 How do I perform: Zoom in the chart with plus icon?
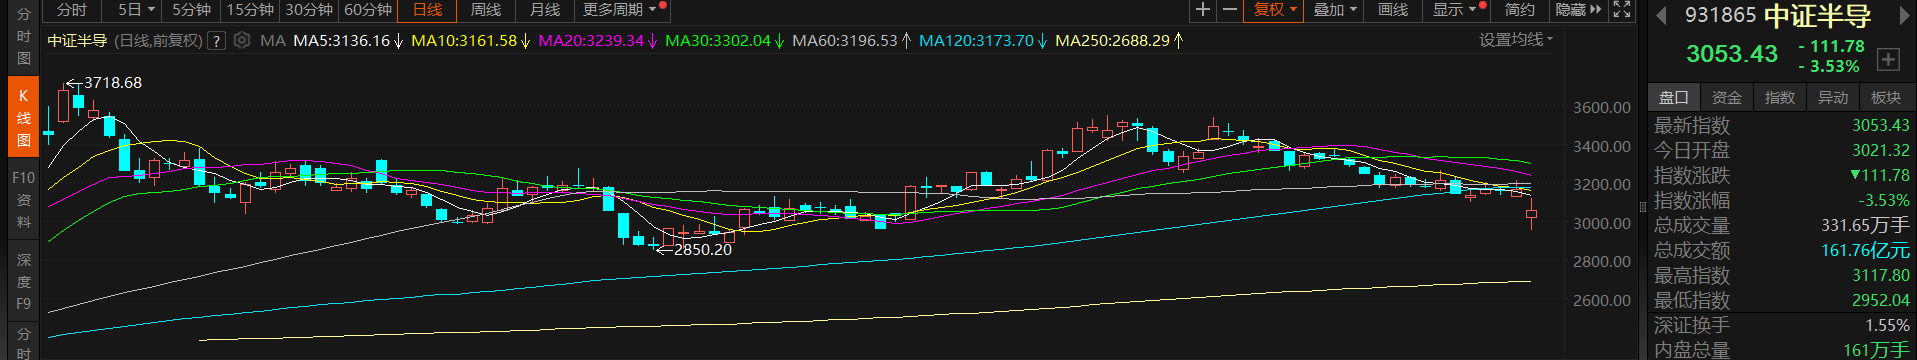tap(1202, 10)
